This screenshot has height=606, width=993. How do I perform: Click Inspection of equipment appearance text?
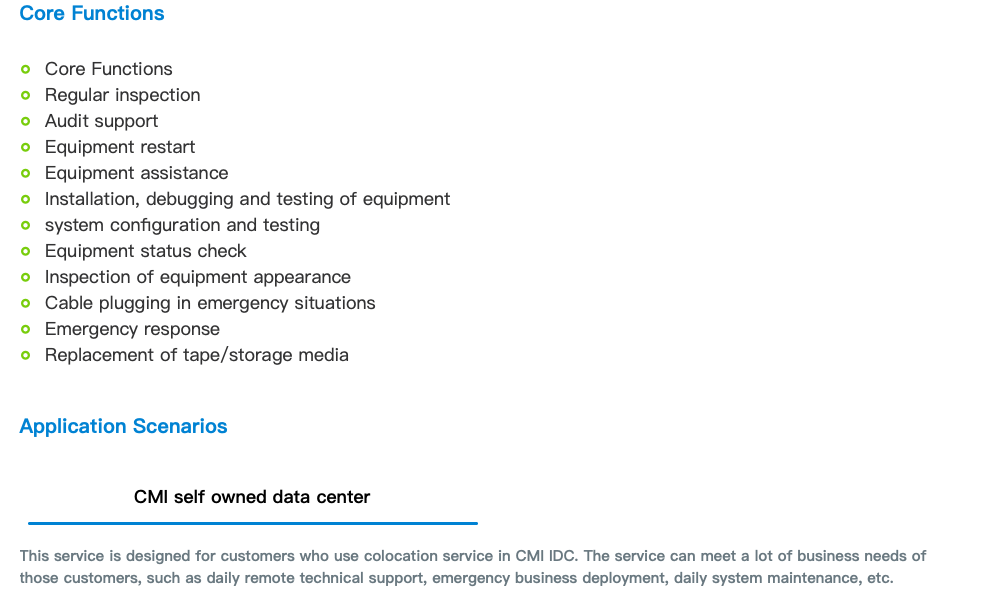click(x=198, y=277)
